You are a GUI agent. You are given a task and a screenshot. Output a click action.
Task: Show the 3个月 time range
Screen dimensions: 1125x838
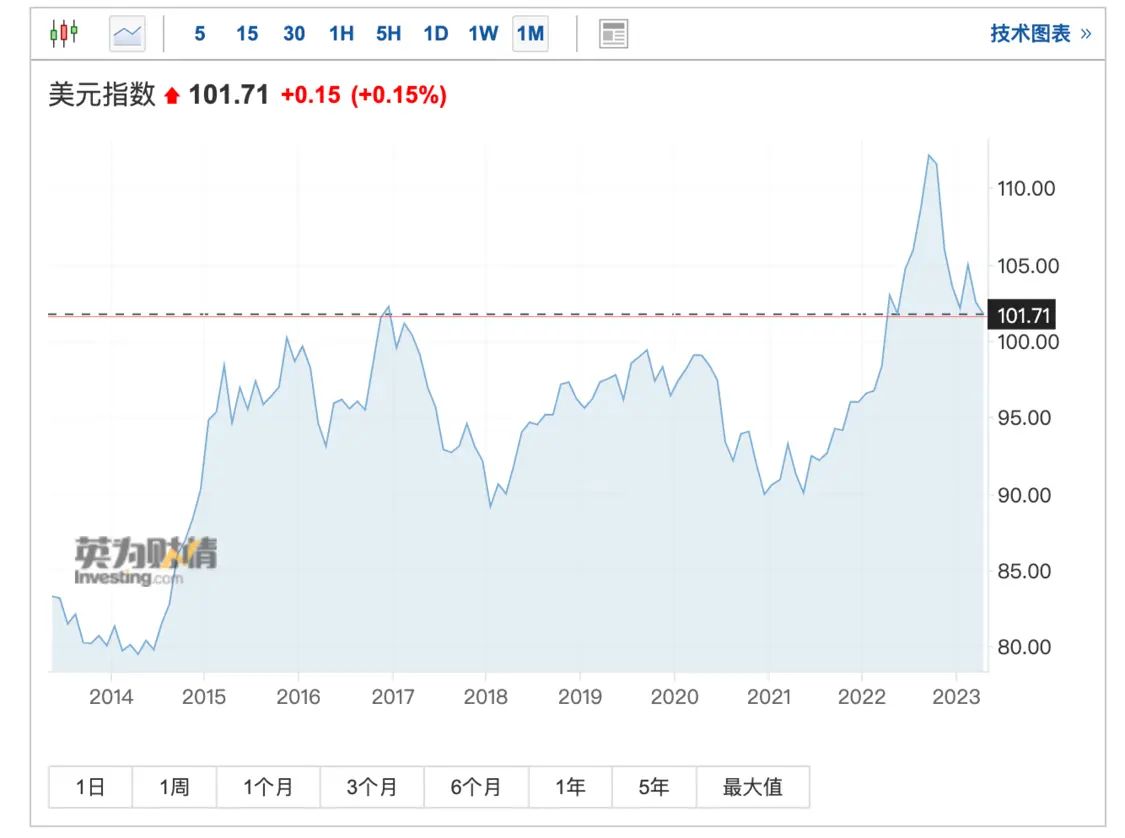click(372, 787)
